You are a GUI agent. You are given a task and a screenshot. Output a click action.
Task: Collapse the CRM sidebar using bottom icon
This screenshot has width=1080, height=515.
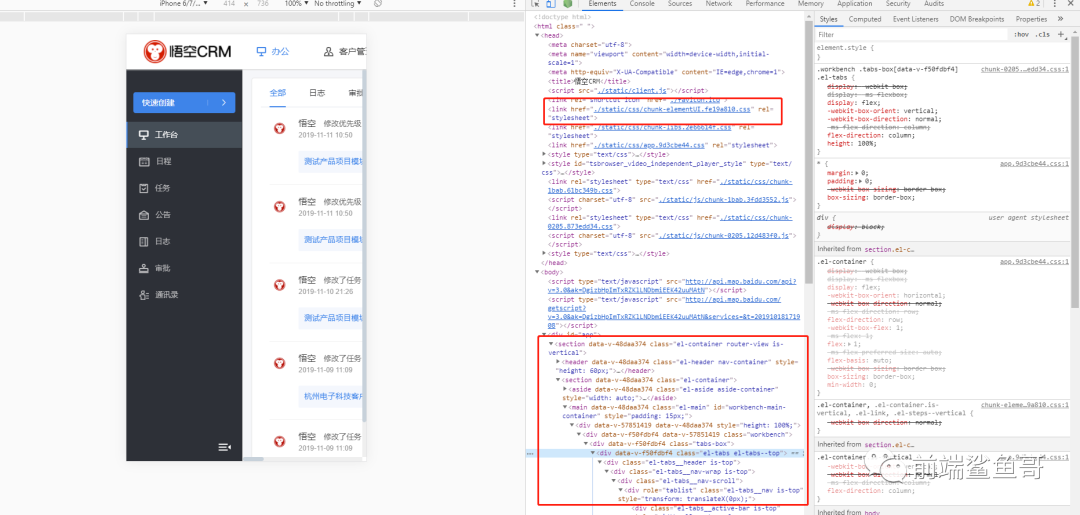click(225, 446)
